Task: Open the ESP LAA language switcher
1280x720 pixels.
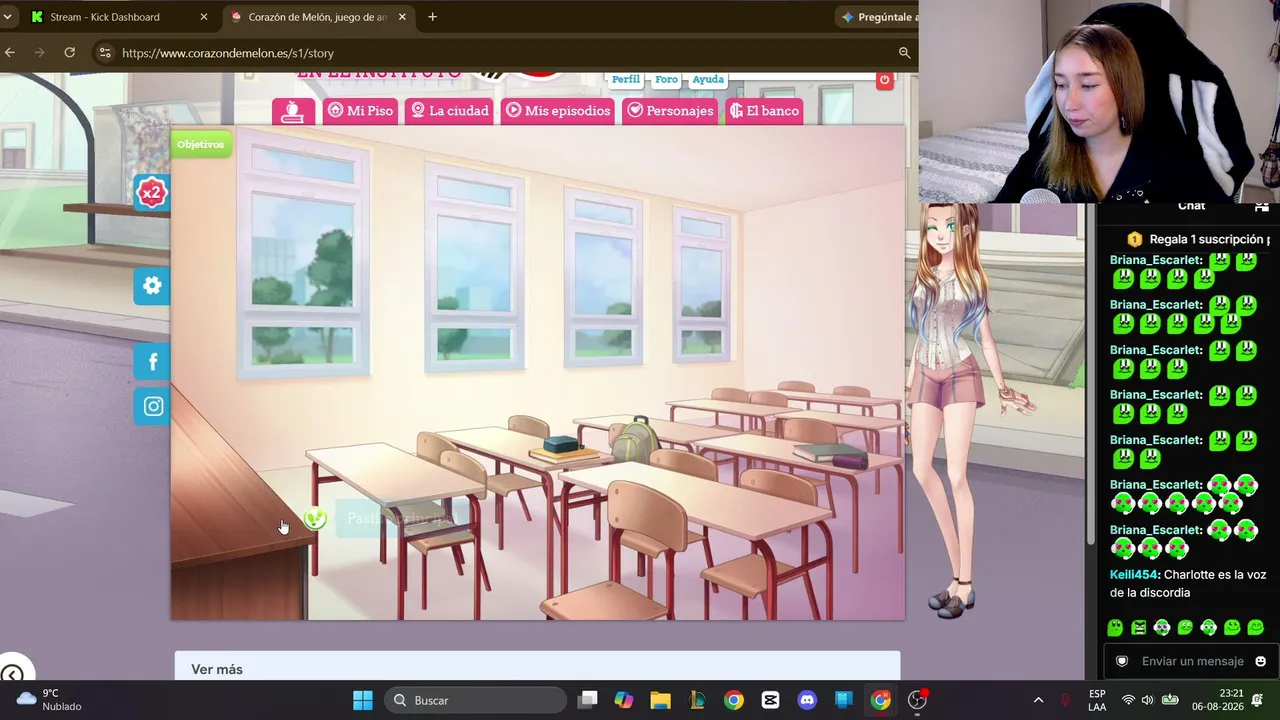Action: (1097, 700)
